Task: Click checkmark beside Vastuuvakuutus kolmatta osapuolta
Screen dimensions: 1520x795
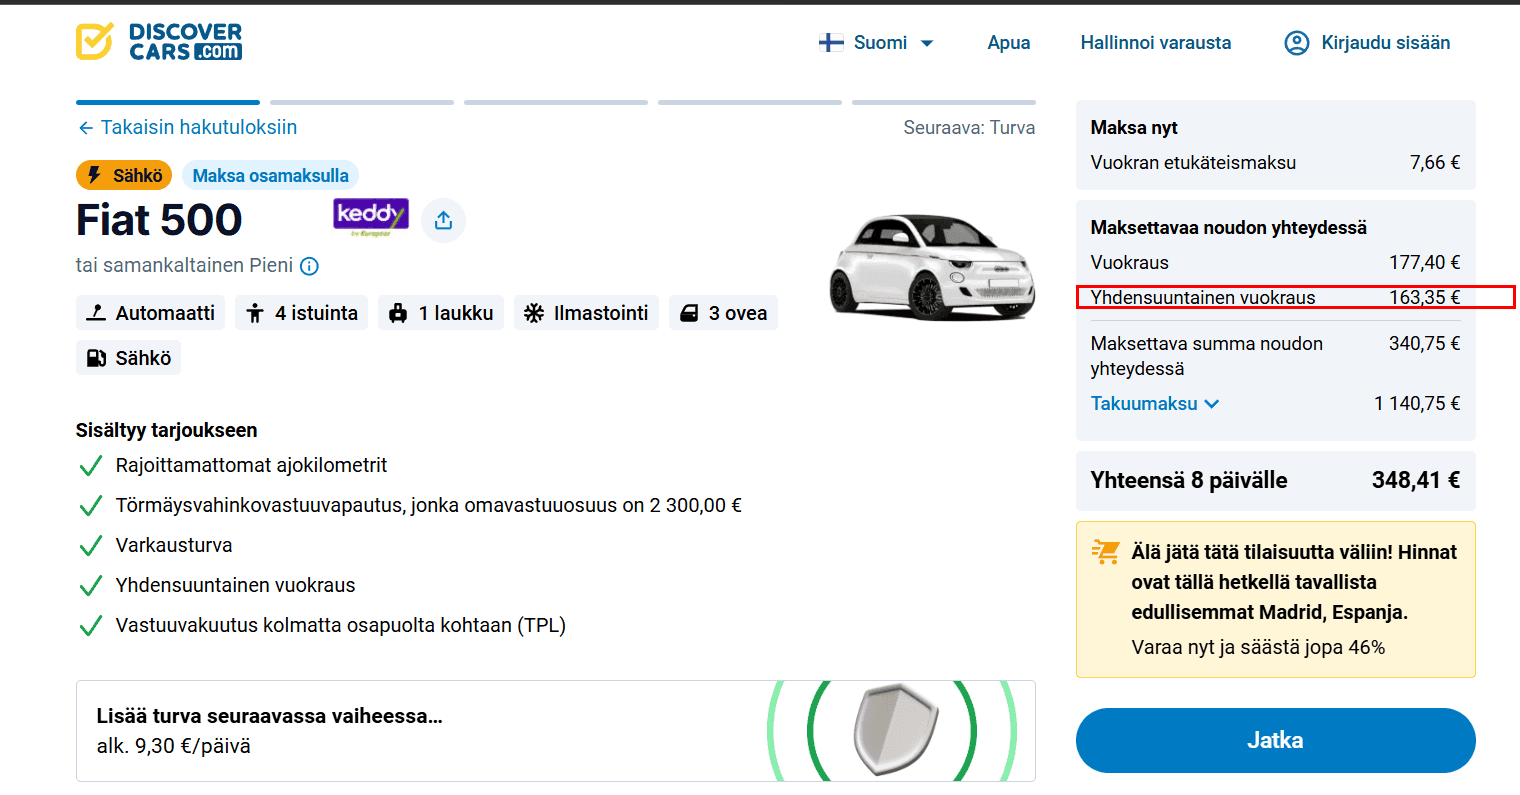Action: click(x=90, y=626)
